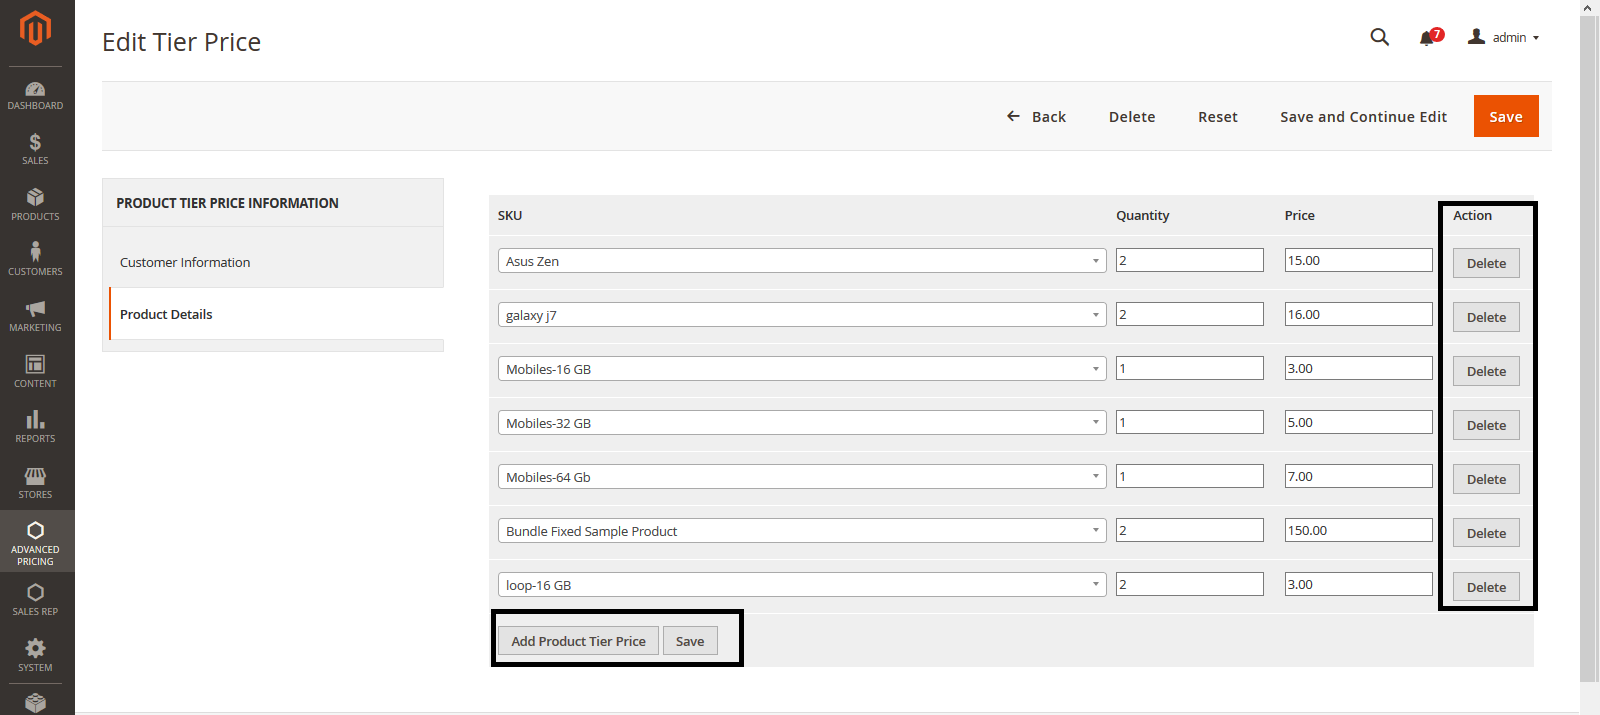Image resolution: width=1600 pixels, height=715 pixels.
Task: Click the 16.00 price field
Action: click(1359, 314)
